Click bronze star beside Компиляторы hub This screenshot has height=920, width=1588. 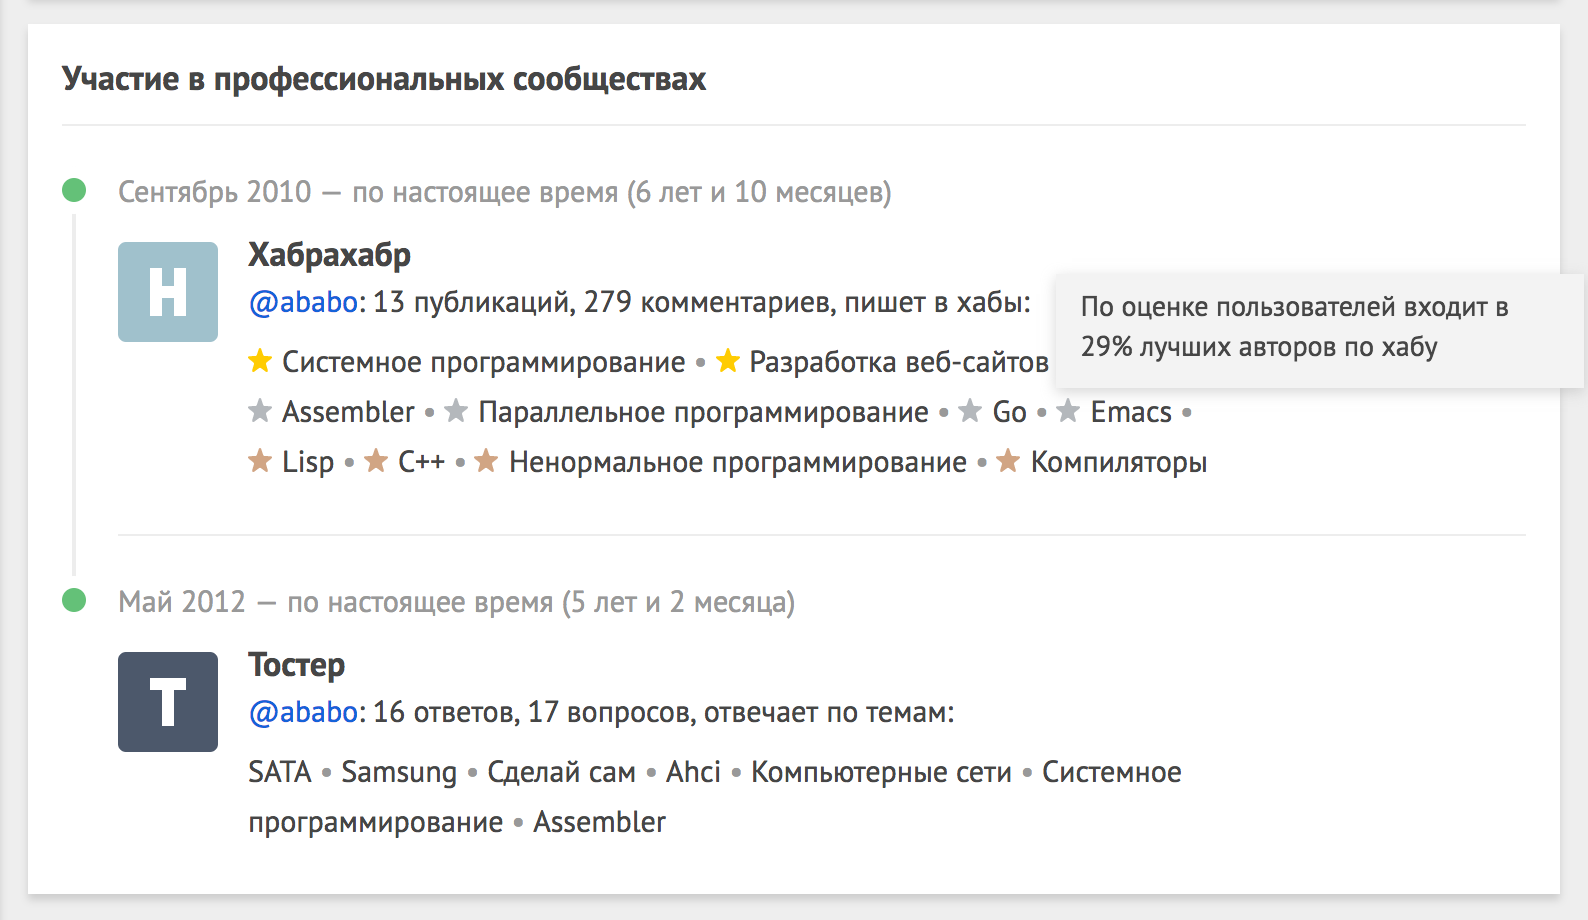coord(1008,461)
